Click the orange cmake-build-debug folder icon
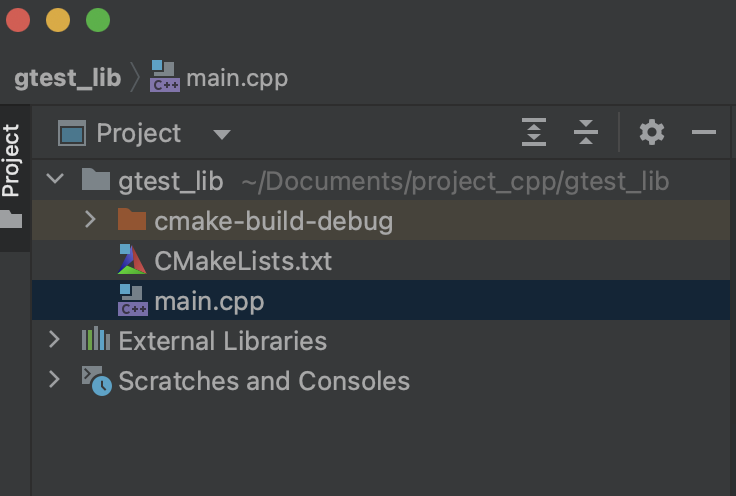The height and width of the screenshot is (496, 736). (x=132, y=220)
